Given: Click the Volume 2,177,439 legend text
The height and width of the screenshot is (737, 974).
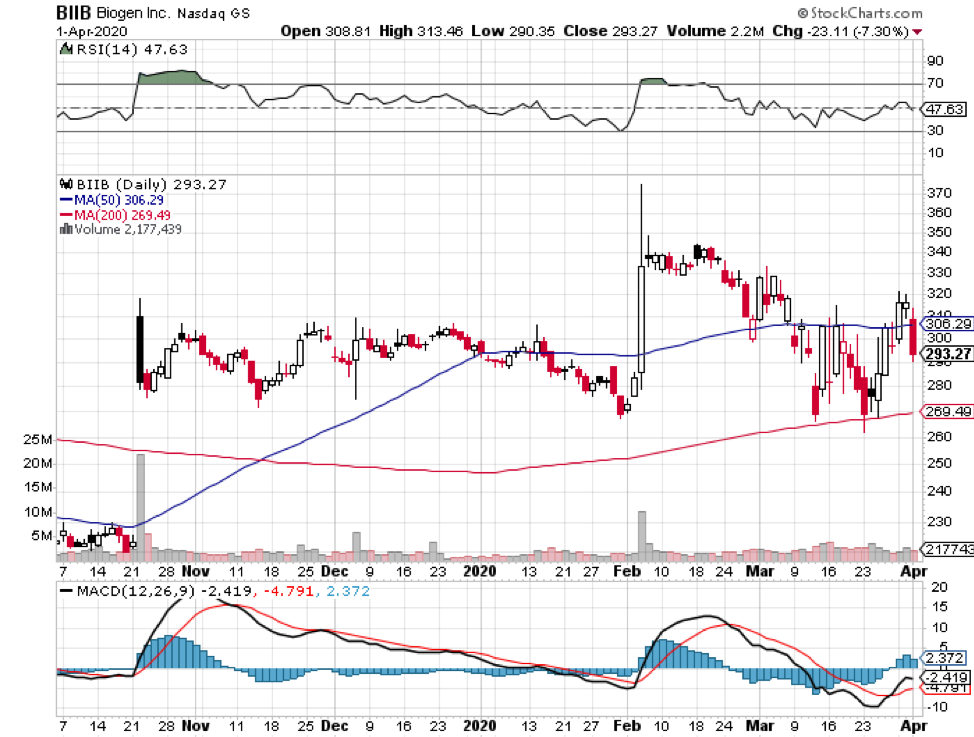Looking at the screenshot, I should (128, 229).
